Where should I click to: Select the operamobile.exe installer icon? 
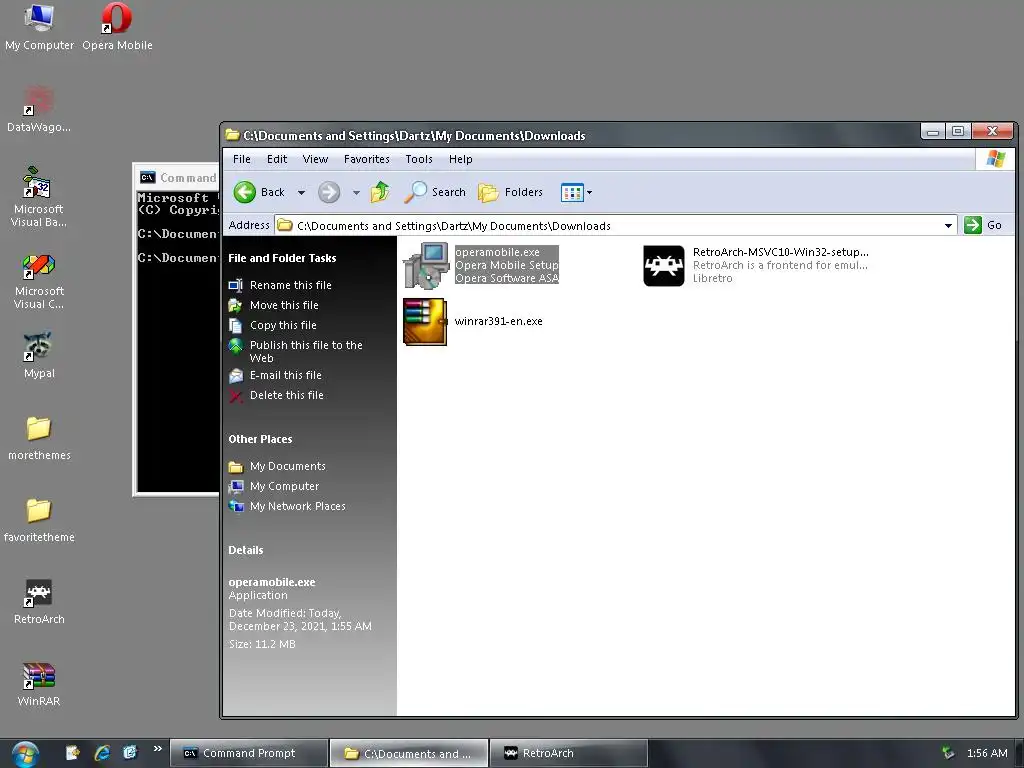pyautogui.click(x=426, y=266)
